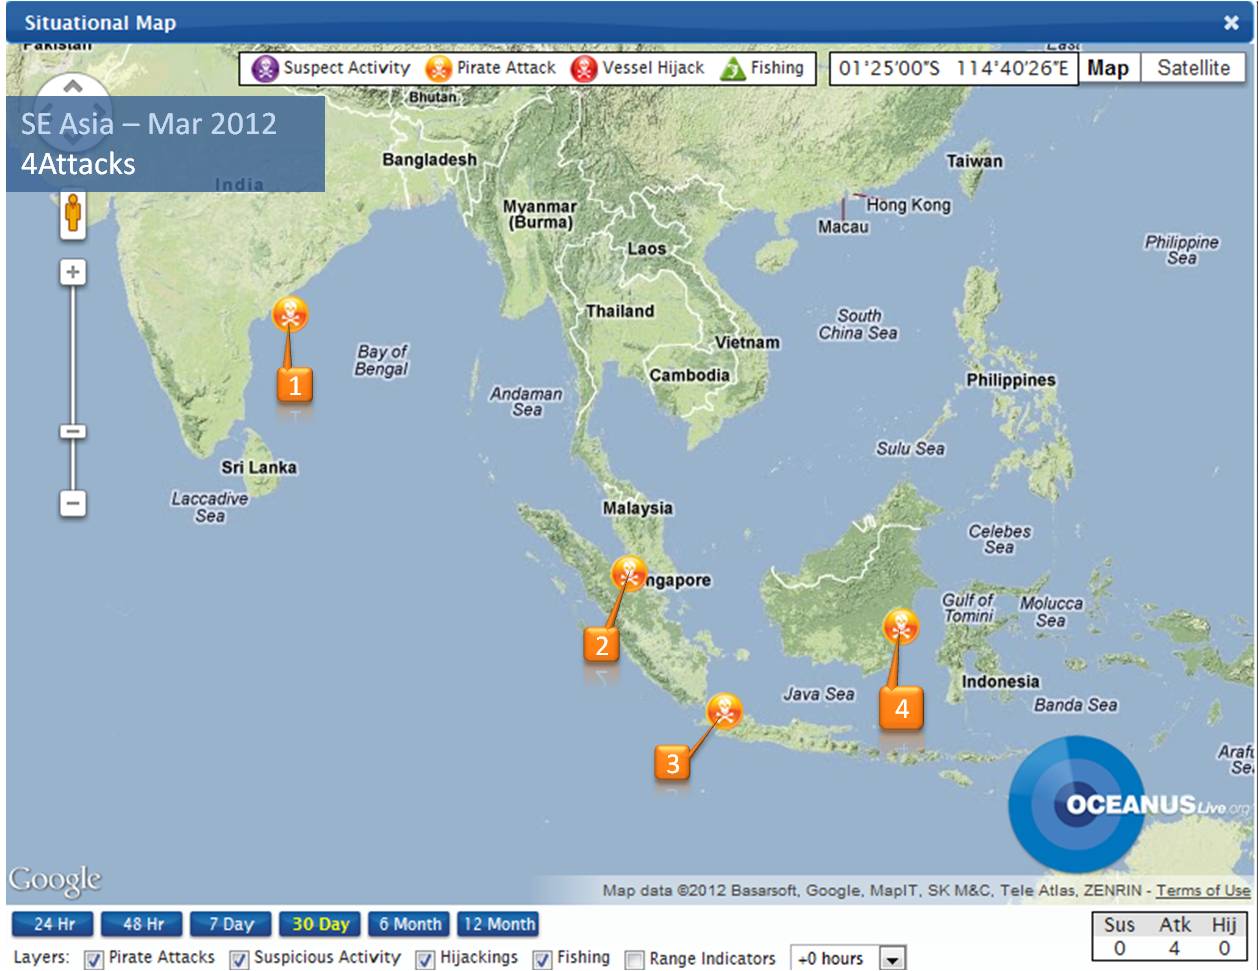1259x971 pixels.
Task: Click the Myanmar (Burma) map label
Action: (x=540, y=214)
